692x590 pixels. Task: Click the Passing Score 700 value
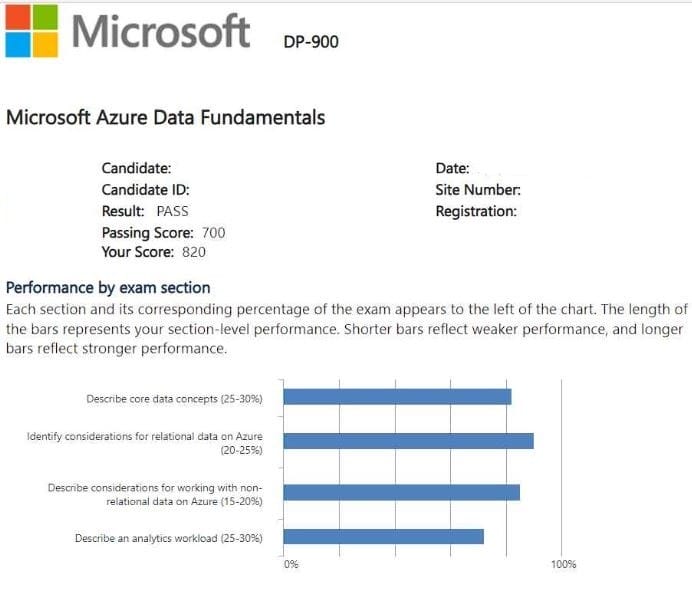213,232
